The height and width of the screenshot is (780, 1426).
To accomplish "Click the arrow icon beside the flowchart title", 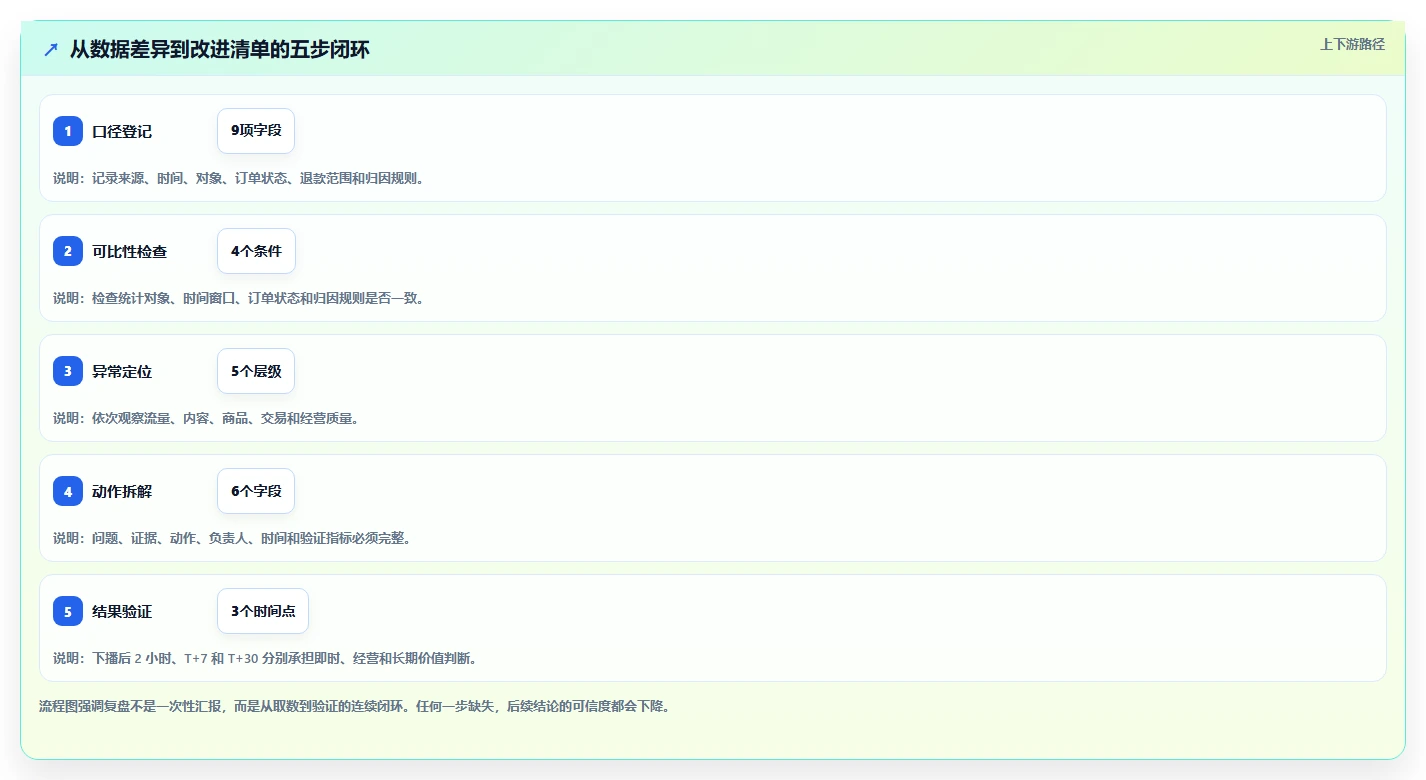I will click(51, 49).
